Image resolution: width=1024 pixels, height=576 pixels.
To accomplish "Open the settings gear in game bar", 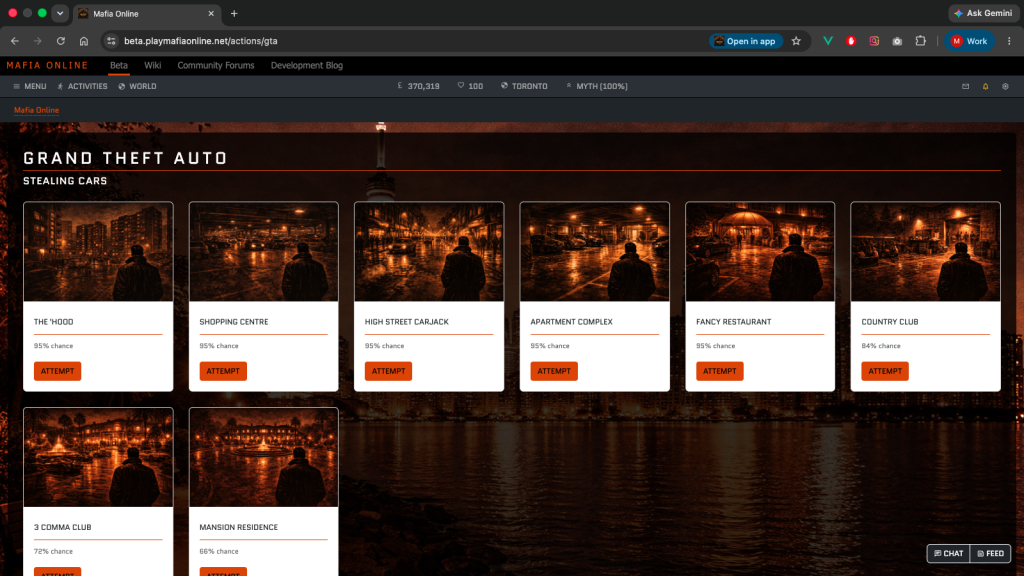I will point(1005,86).
